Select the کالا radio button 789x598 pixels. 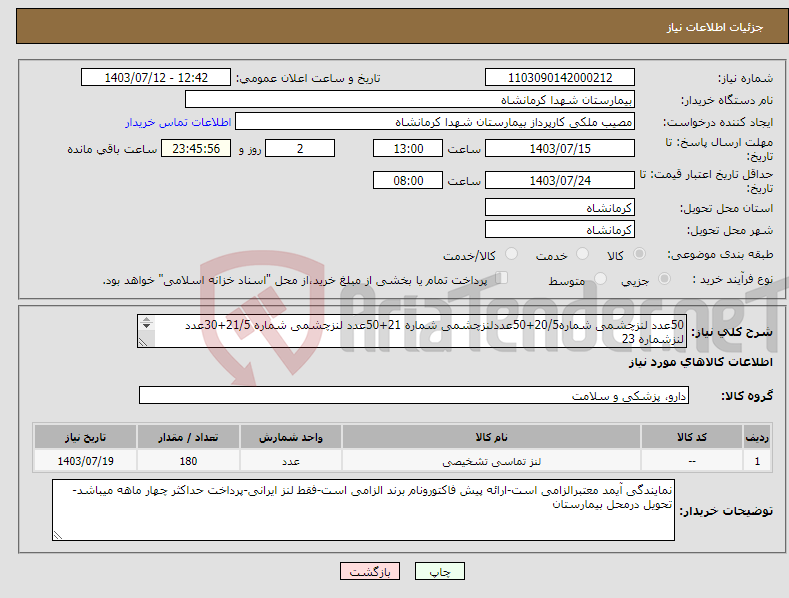(x=639, y=254)
